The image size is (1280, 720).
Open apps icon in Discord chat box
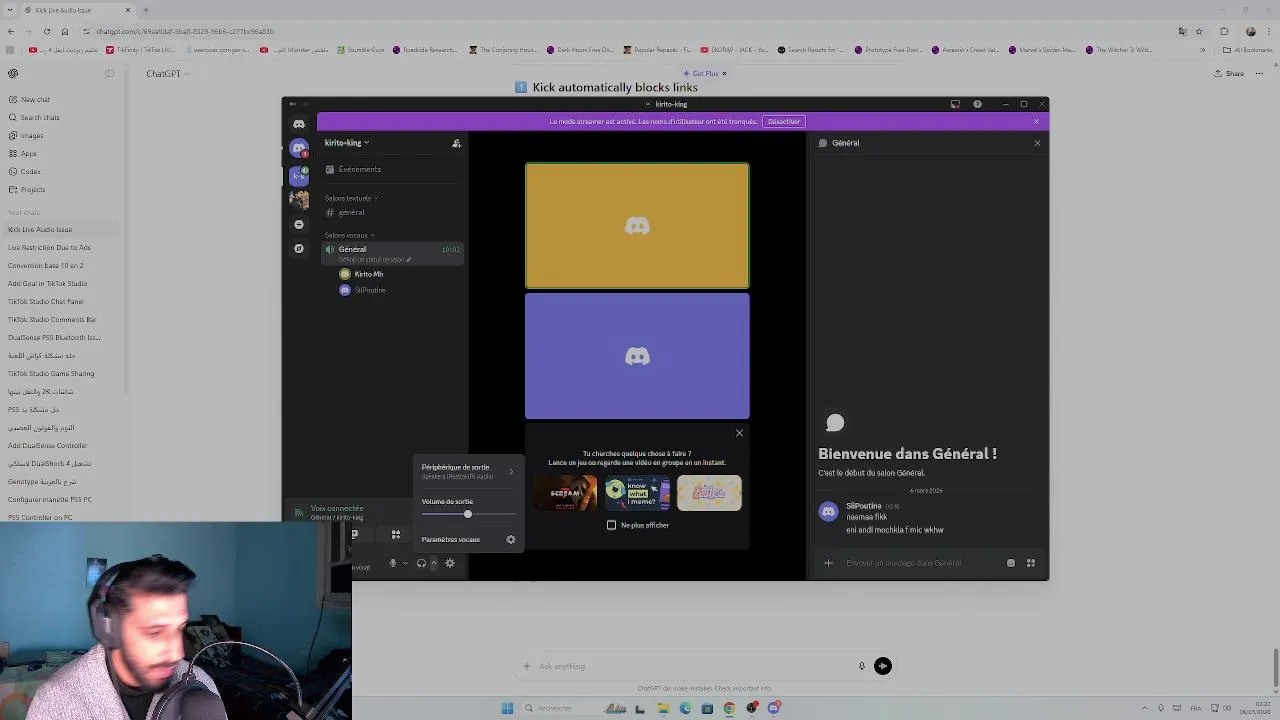tap(1031, 563)
